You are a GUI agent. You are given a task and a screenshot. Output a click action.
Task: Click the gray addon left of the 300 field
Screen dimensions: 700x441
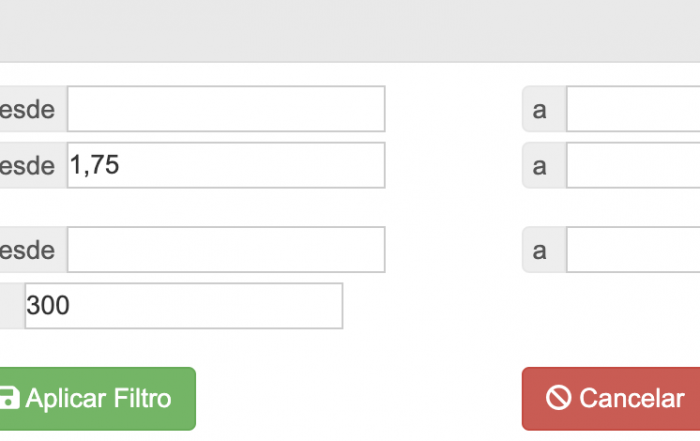(x=11, y=306)
